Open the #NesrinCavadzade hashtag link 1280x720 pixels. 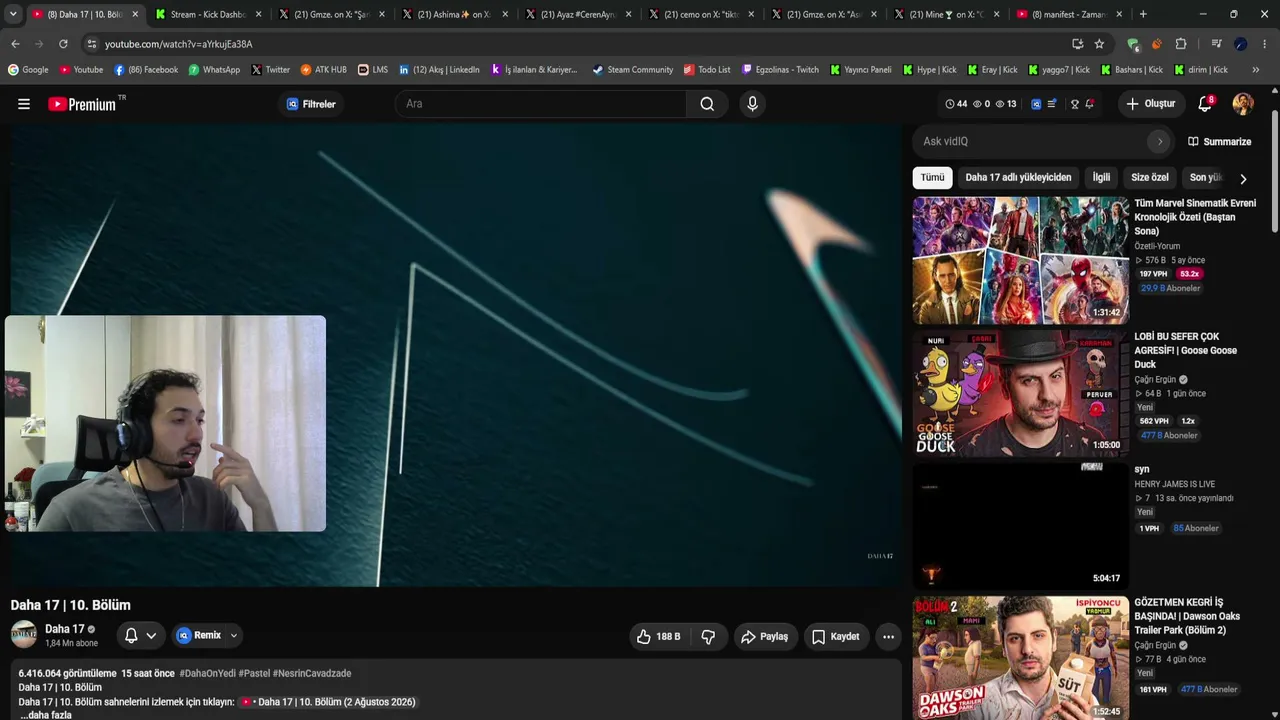[312, 674]
